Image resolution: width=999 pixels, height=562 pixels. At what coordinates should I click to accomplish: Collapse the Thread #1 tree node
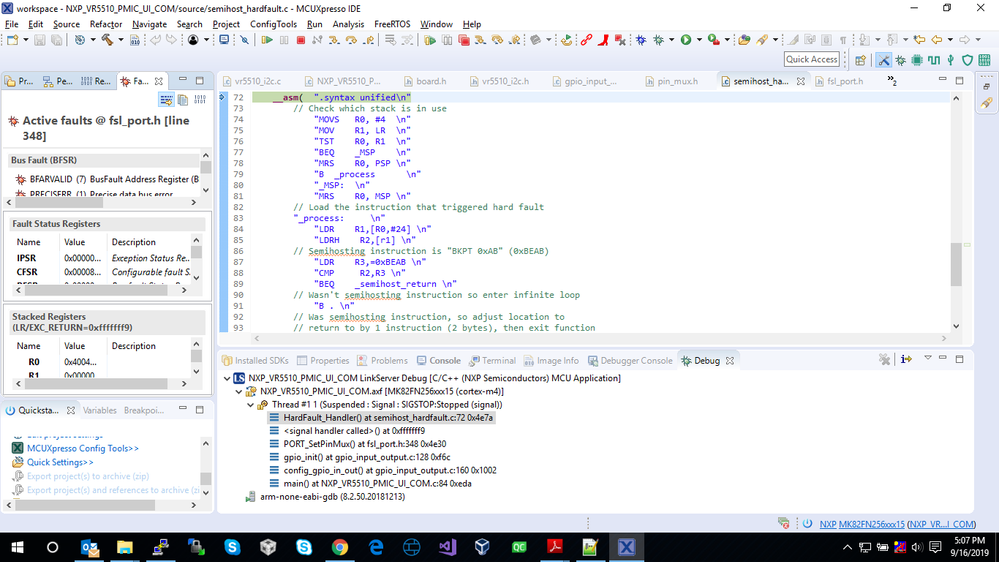point(251,405)
